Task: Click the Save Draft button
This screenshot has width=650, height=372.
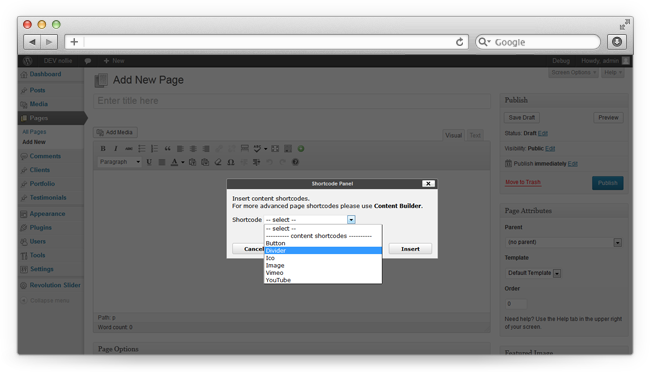Action: coord(521,117)
